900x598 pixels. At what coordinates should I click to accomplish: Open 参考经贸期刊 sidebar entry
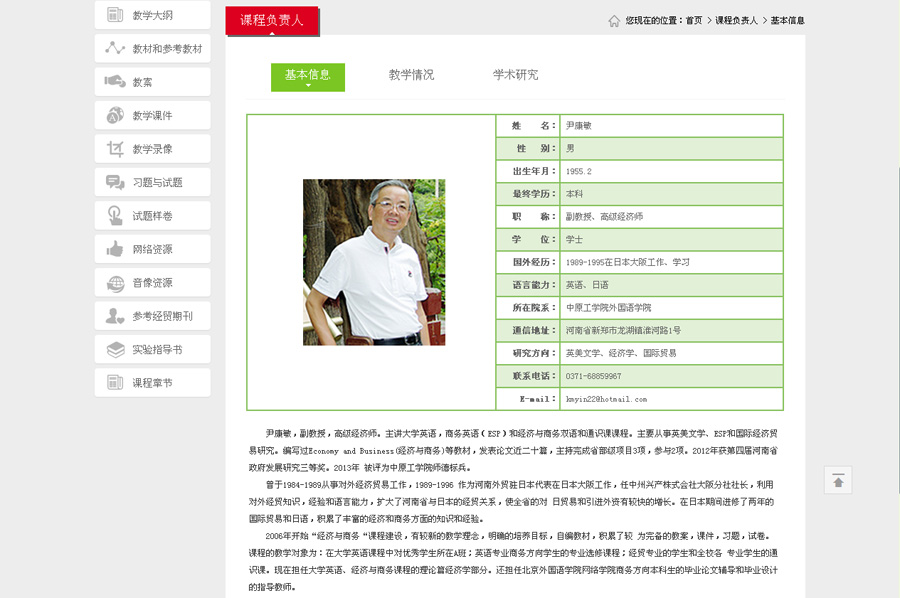click(153, 316)
